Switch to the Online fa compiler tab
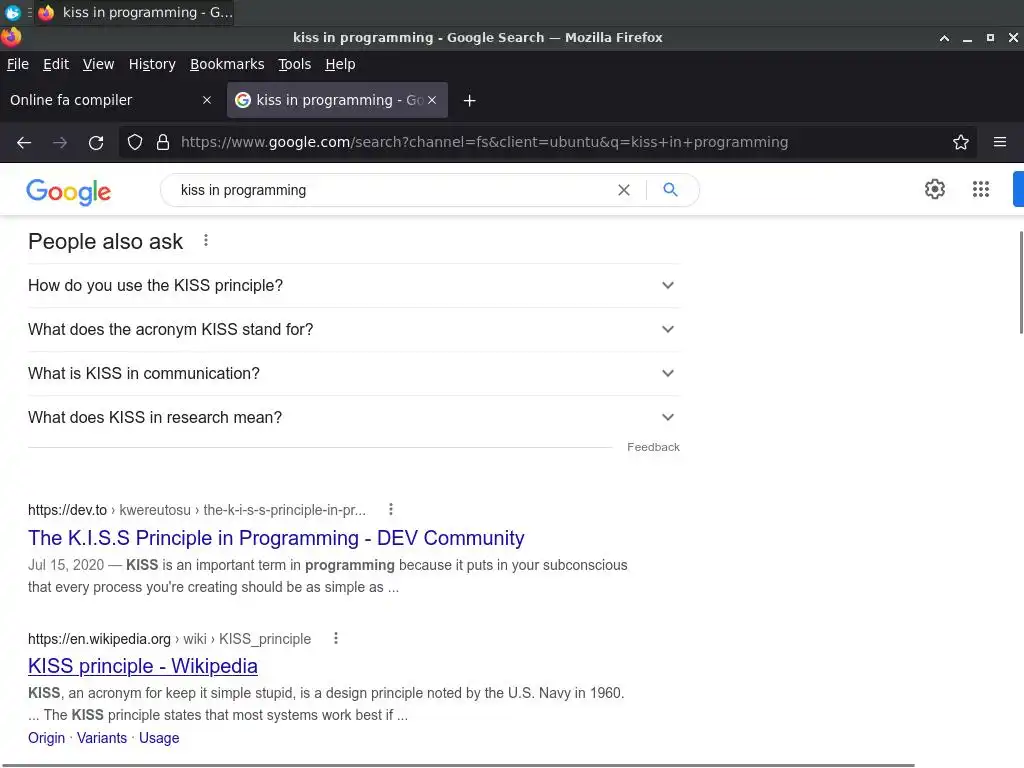Viewport: 1024px width, 768px height. (112, 100)
